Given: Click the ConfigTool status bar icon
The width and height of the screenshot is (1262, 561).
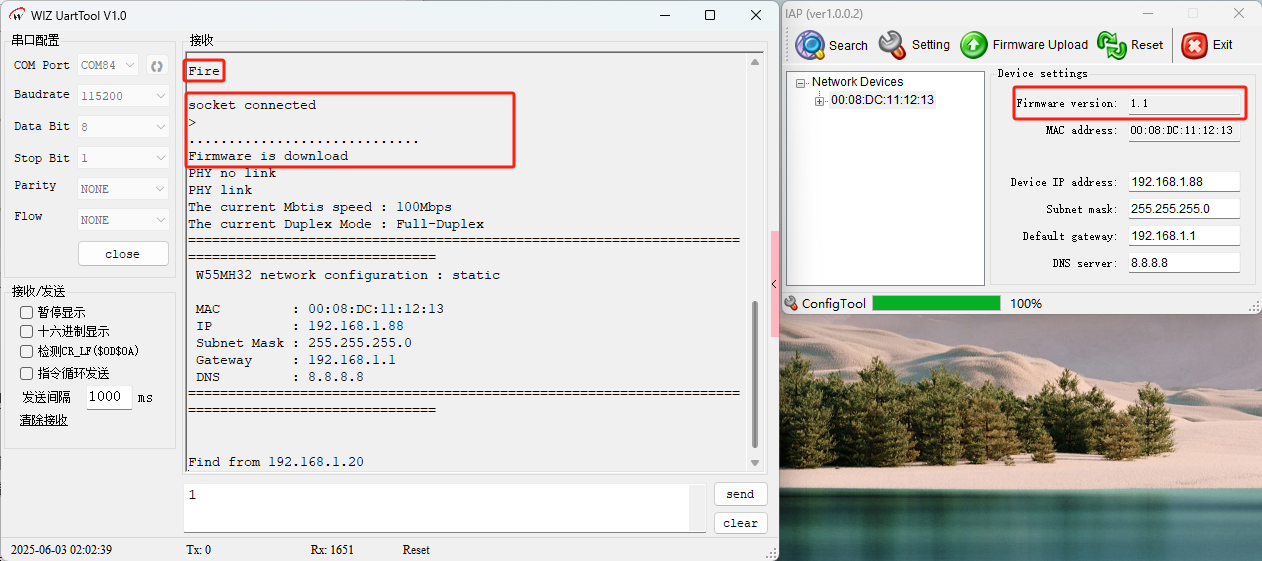Looking at the screenshot, I should (792, 303).
